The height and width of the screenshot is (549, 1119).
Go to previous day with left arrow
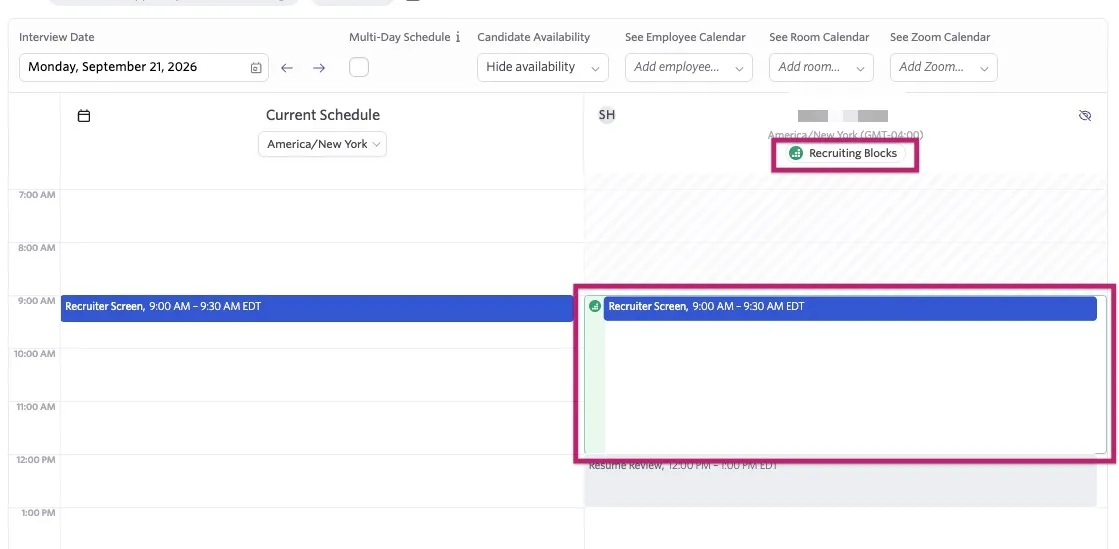pyautogui.click(x=287, y=68)
